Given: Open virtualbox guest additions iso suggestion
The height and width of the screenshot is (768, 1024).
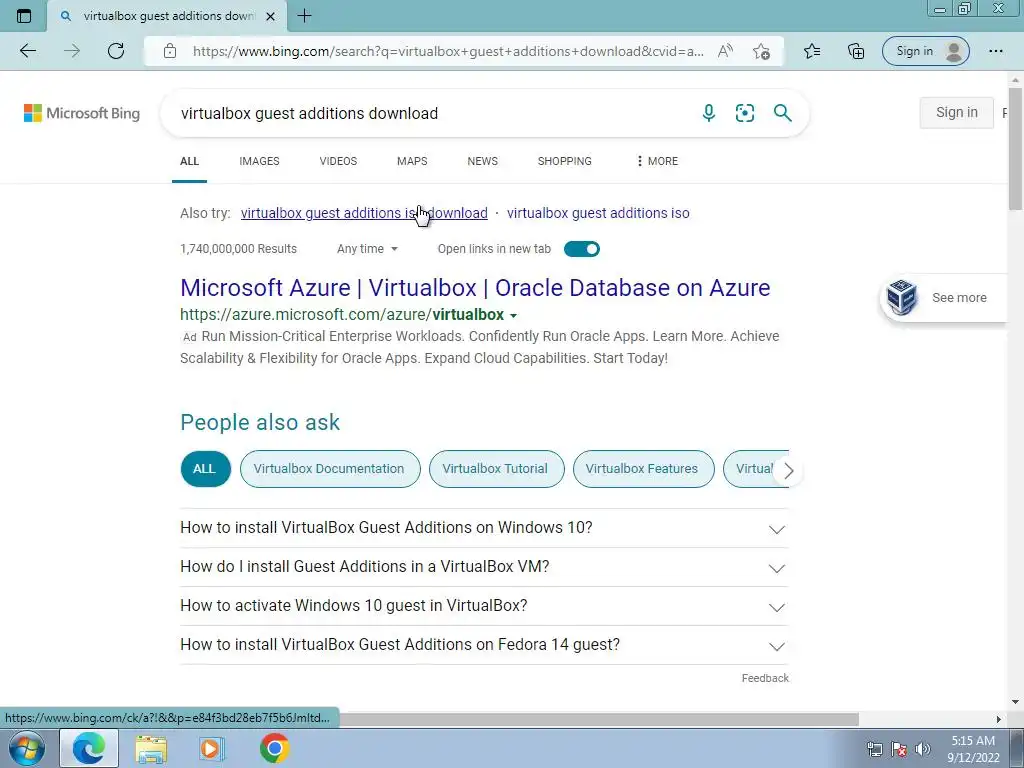Looking at the screenshot, I should [598, 213].
